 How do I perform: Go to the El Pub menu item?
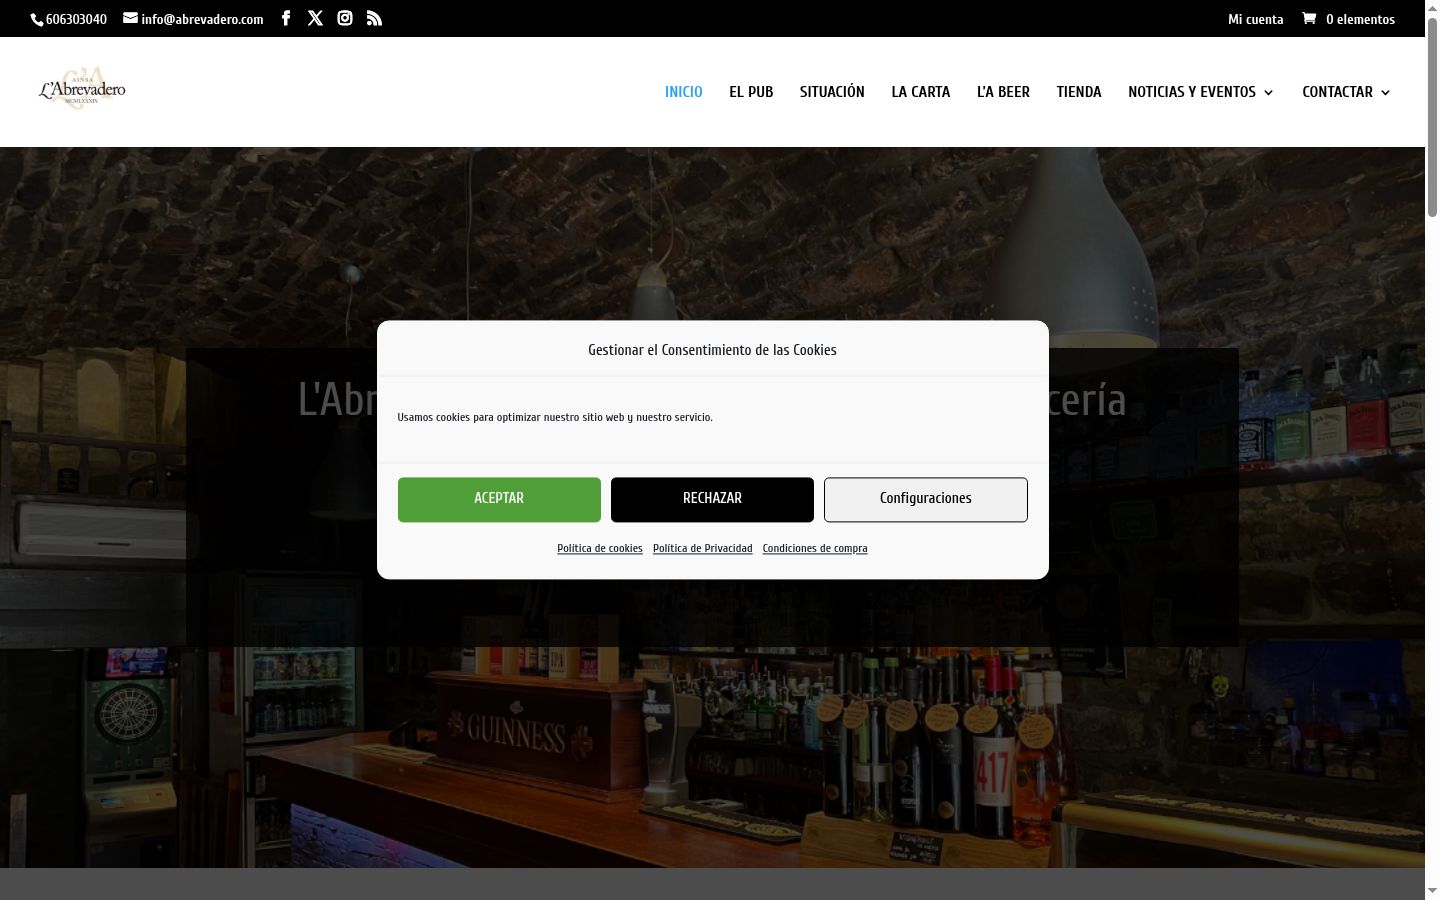pos(751,92)
